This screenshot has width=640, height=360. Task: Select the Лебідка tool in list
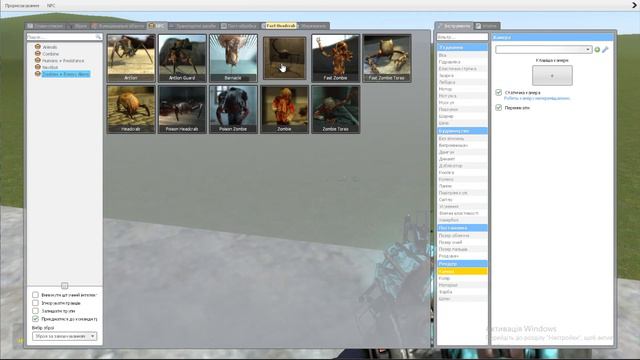click(x=462, y=82)
